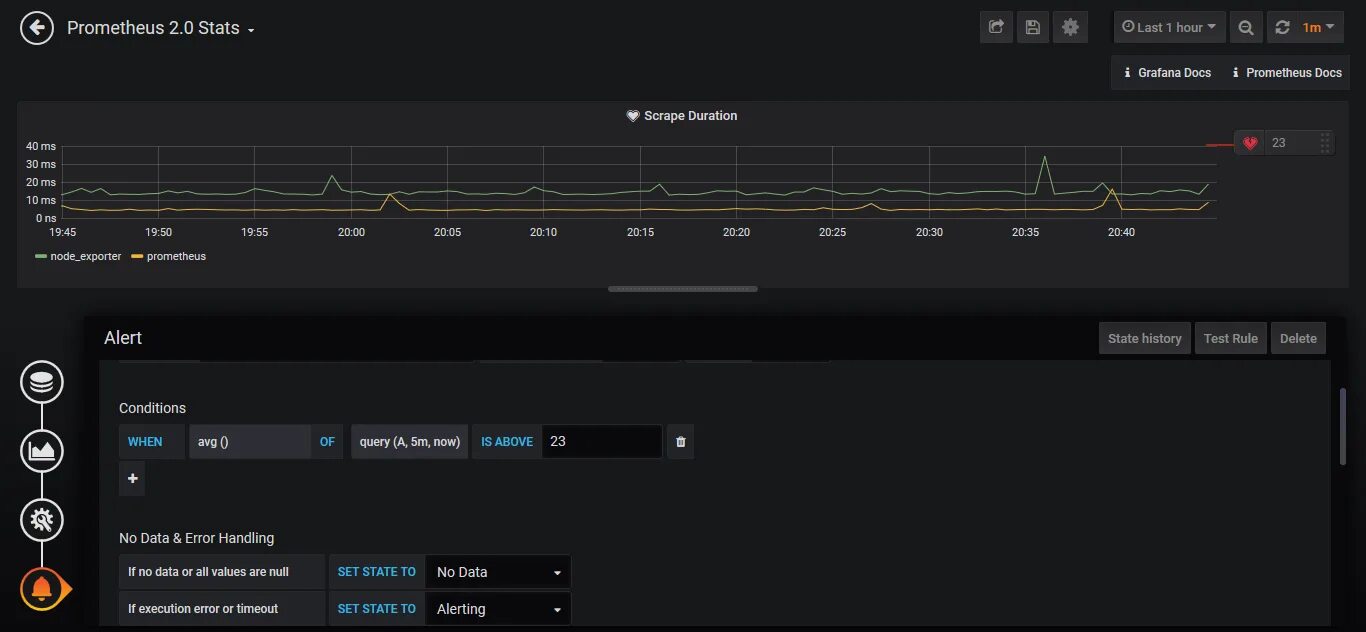This screenshot has width=1366, height=632.
Task: Open dashboard settings gear icon
Action: click(1070, 28)
